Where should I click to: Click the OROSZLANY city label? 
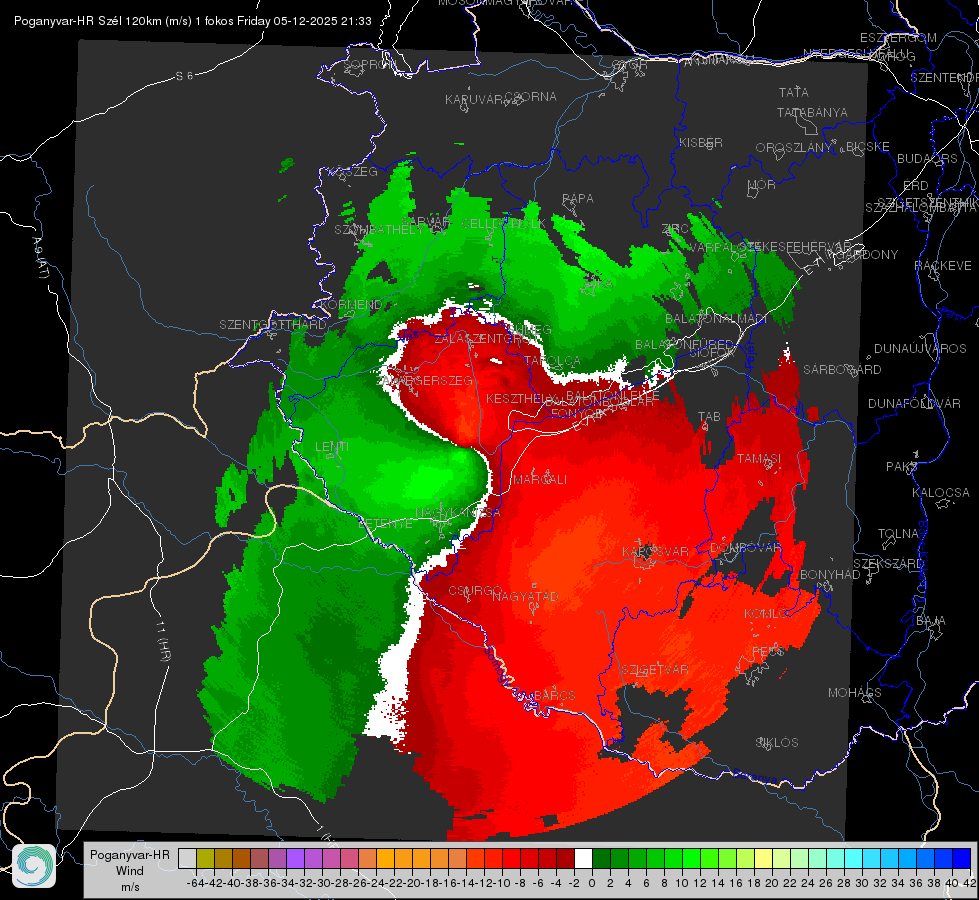[x=794, y=148]
